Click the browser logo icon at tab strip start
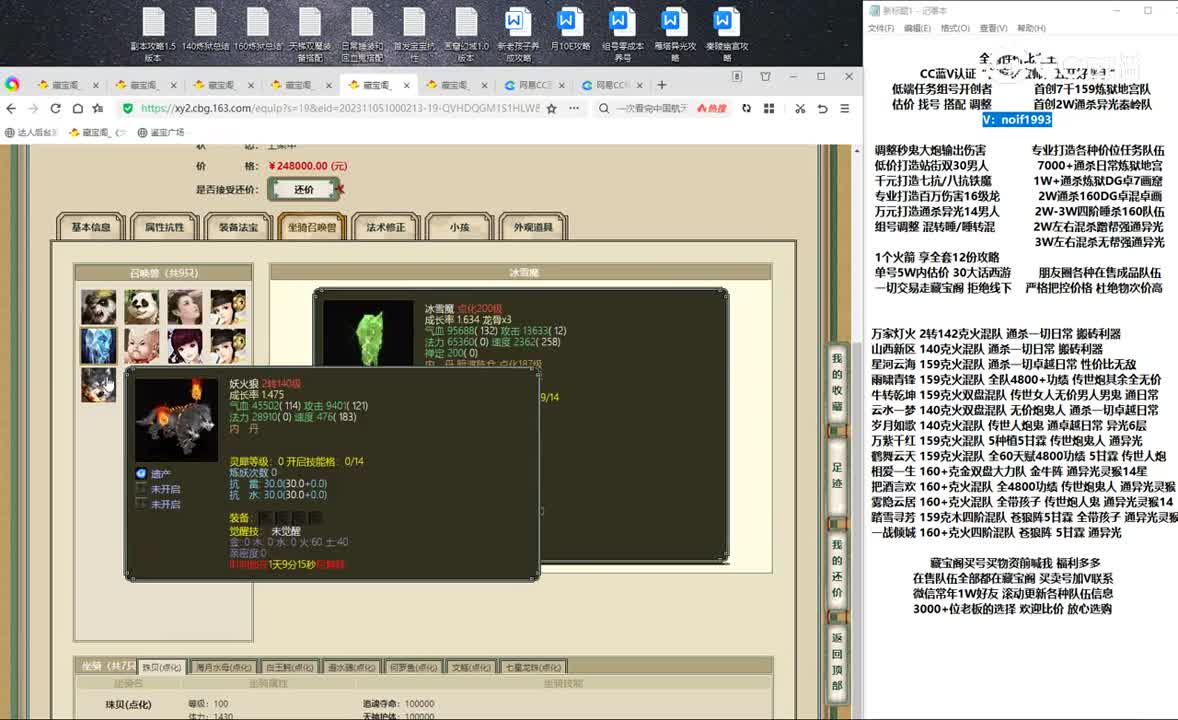This screenshot has width=1178, height=720. (12, 84)
